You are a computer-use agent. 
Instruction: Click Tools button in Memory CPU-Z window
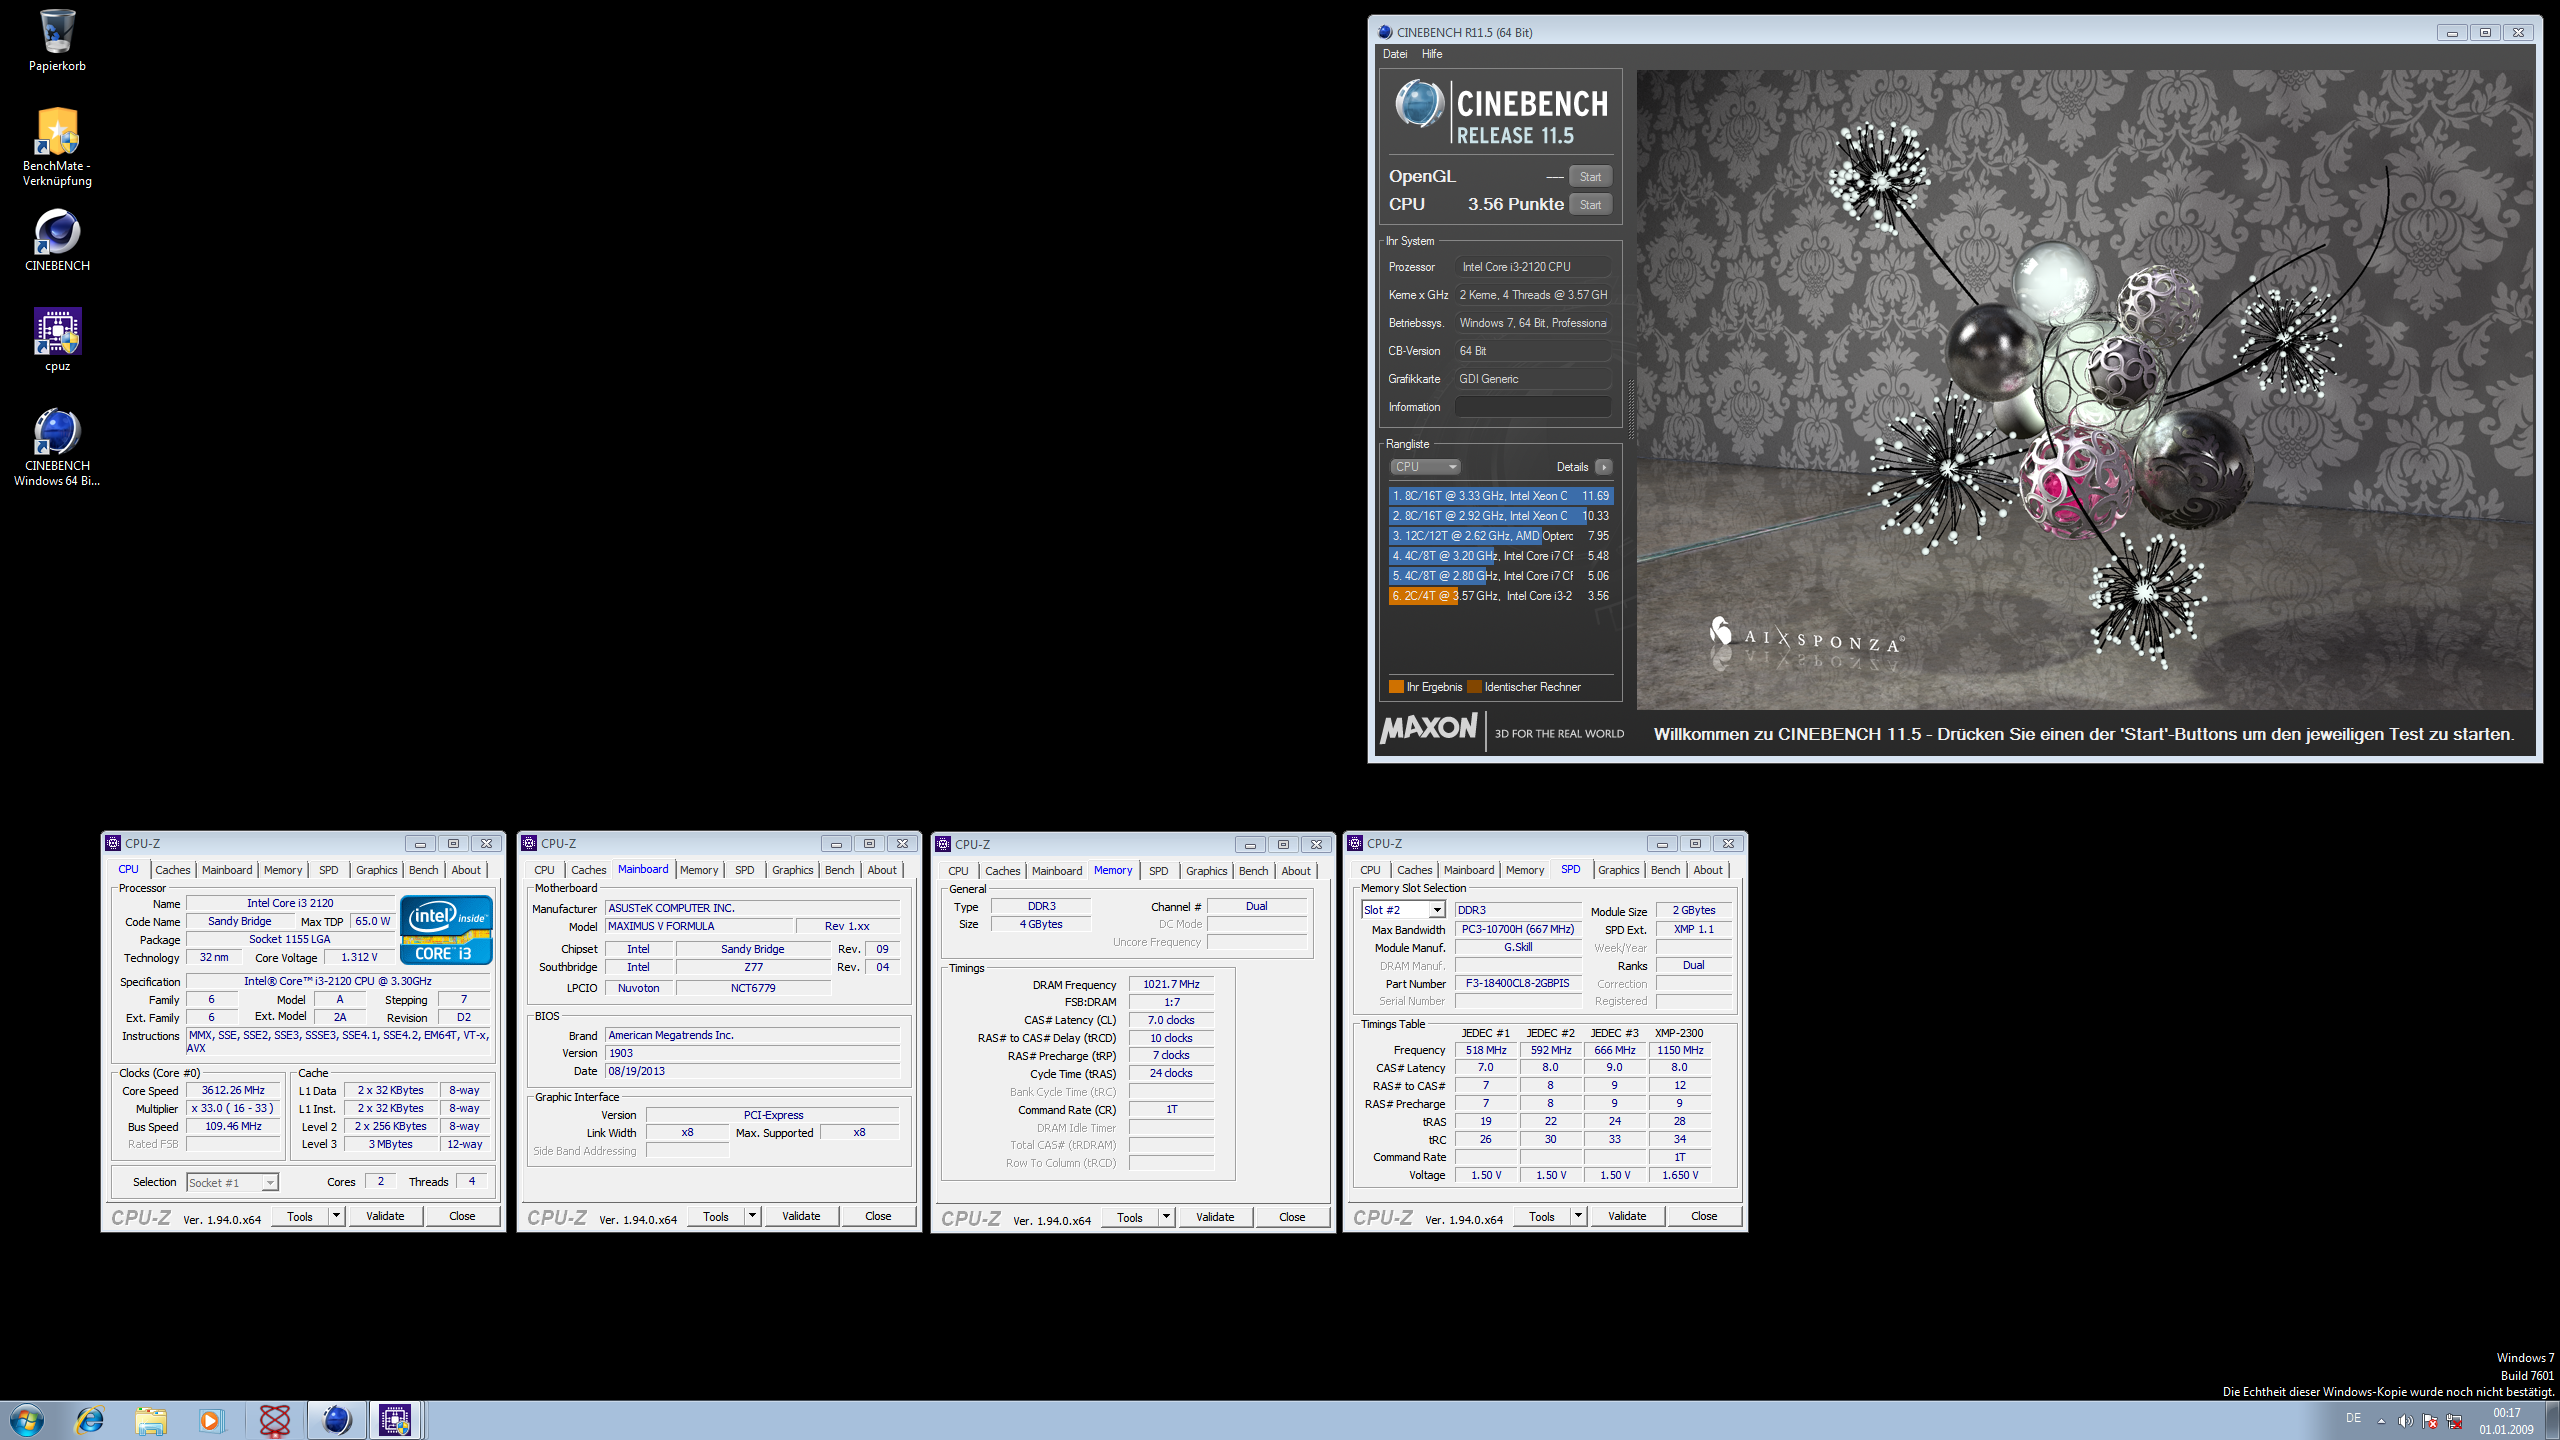[x=1130, y=1217]
